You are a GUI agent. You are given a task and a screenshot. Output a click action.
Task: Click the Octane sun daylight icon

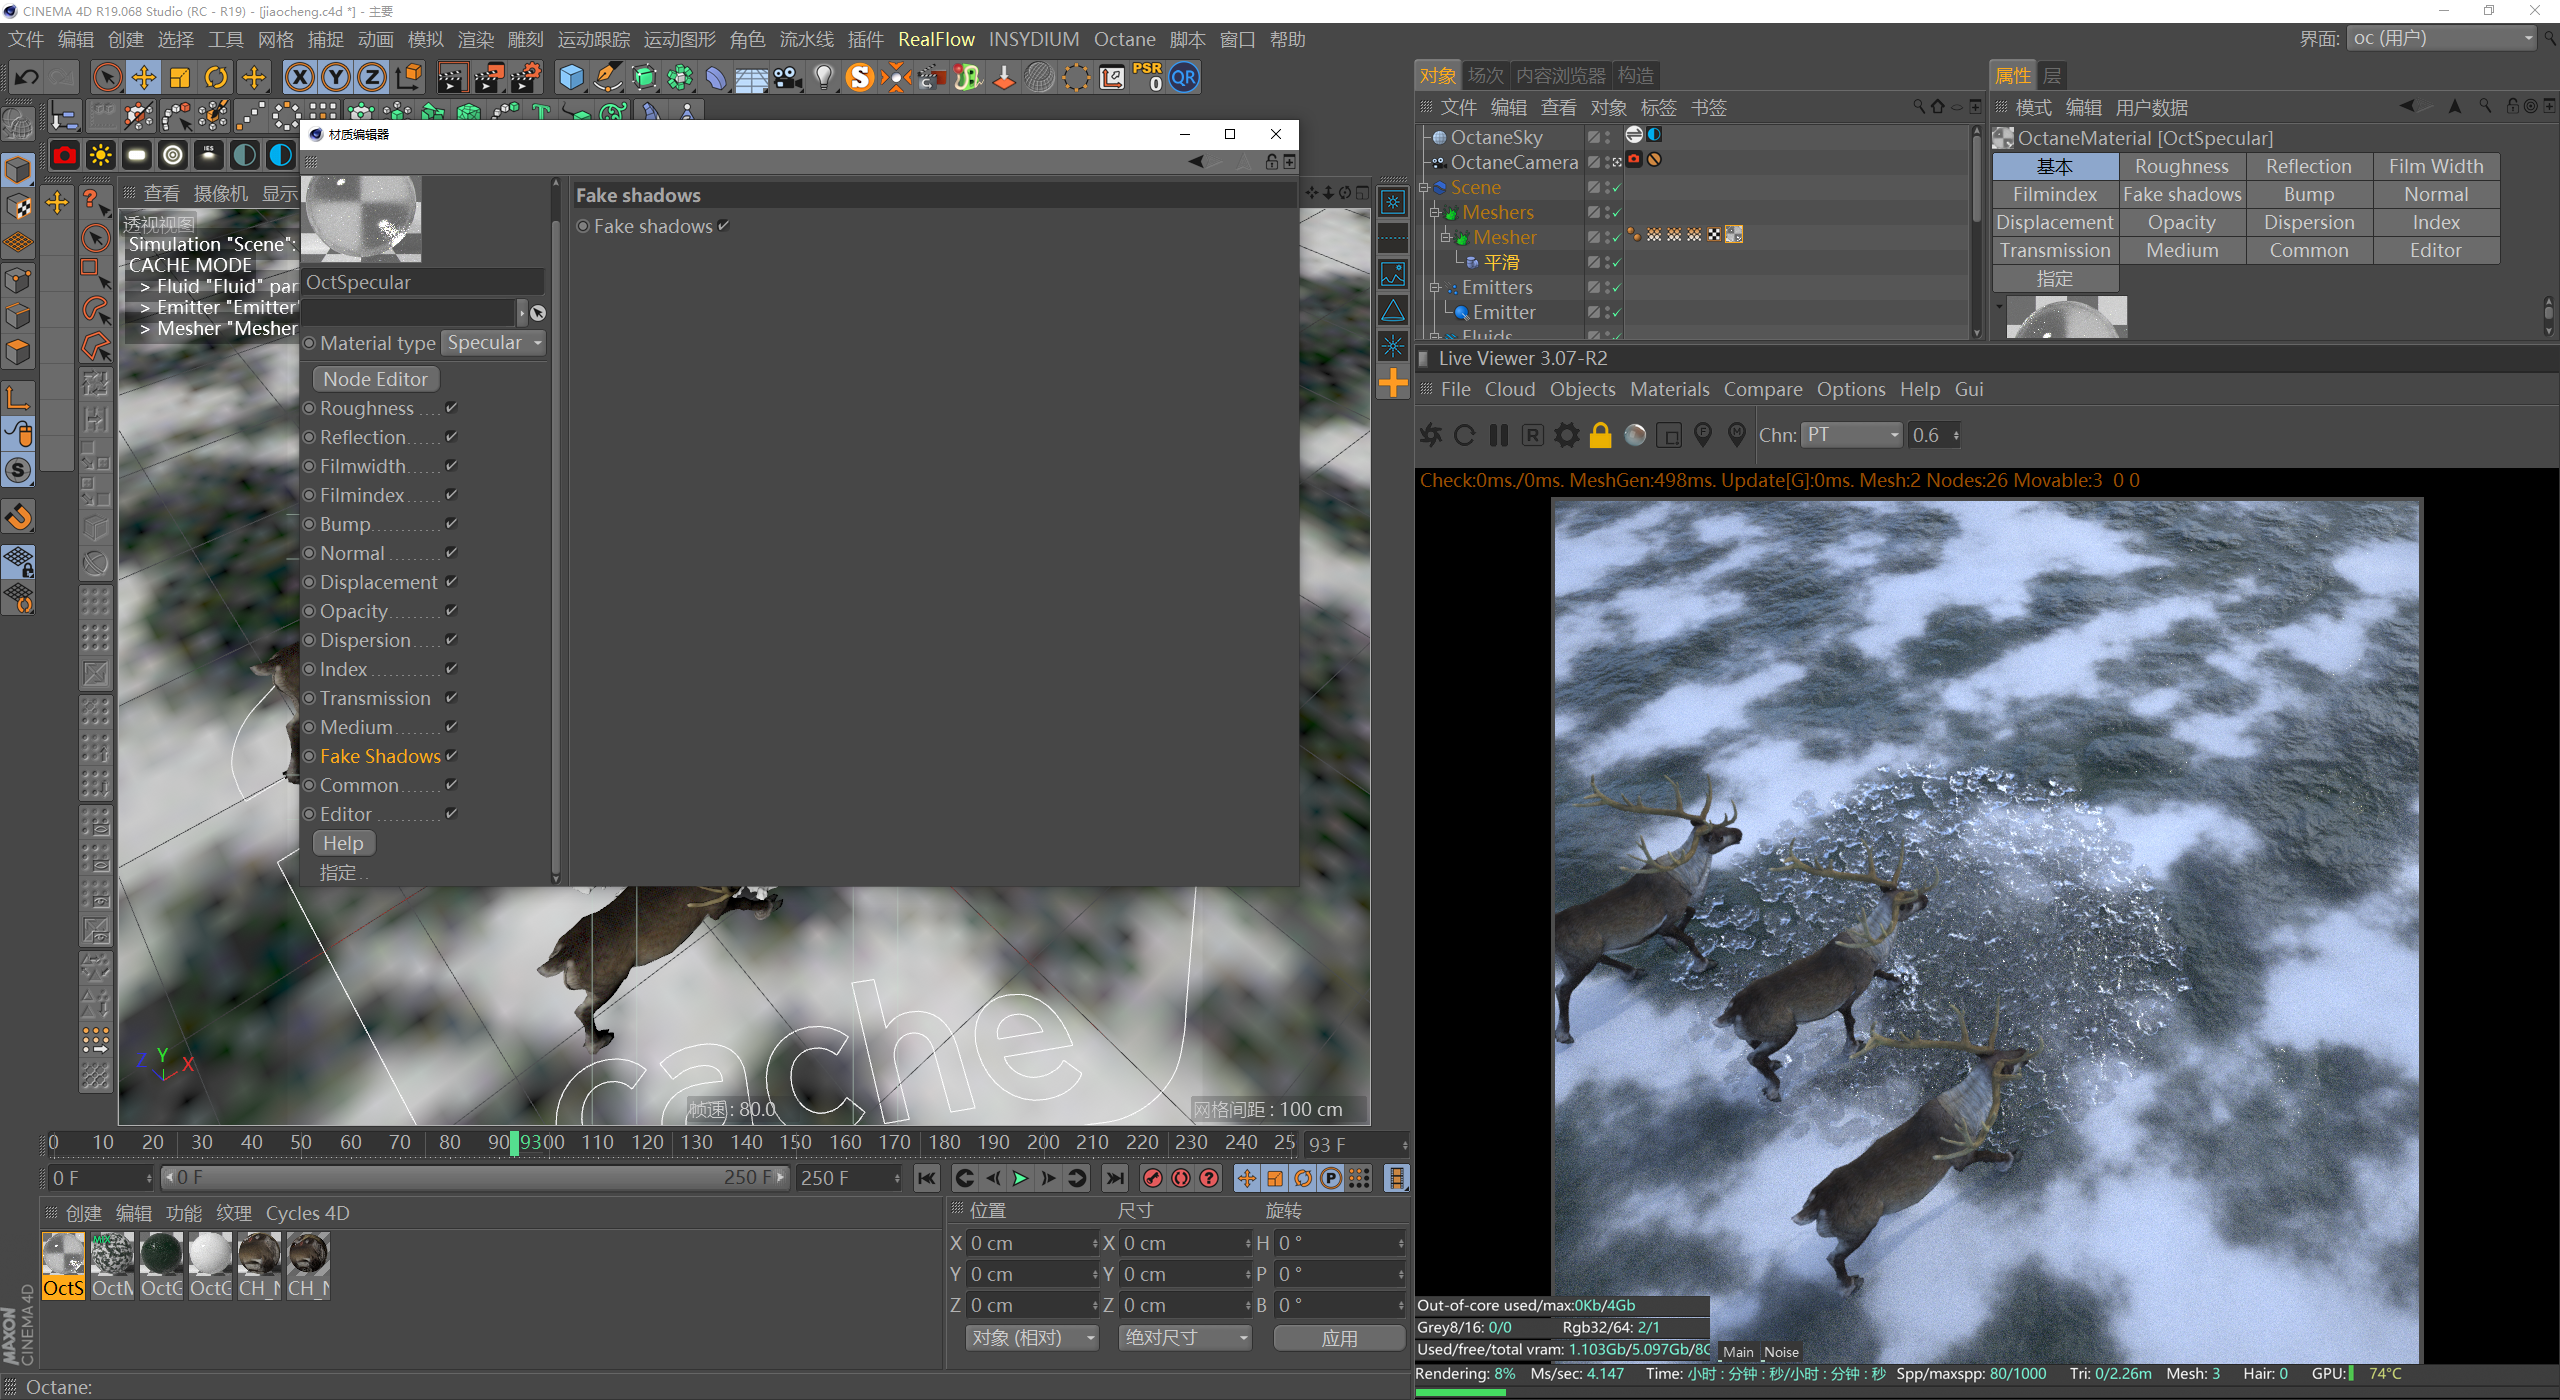pyautogui.click(x=101, y=155)
